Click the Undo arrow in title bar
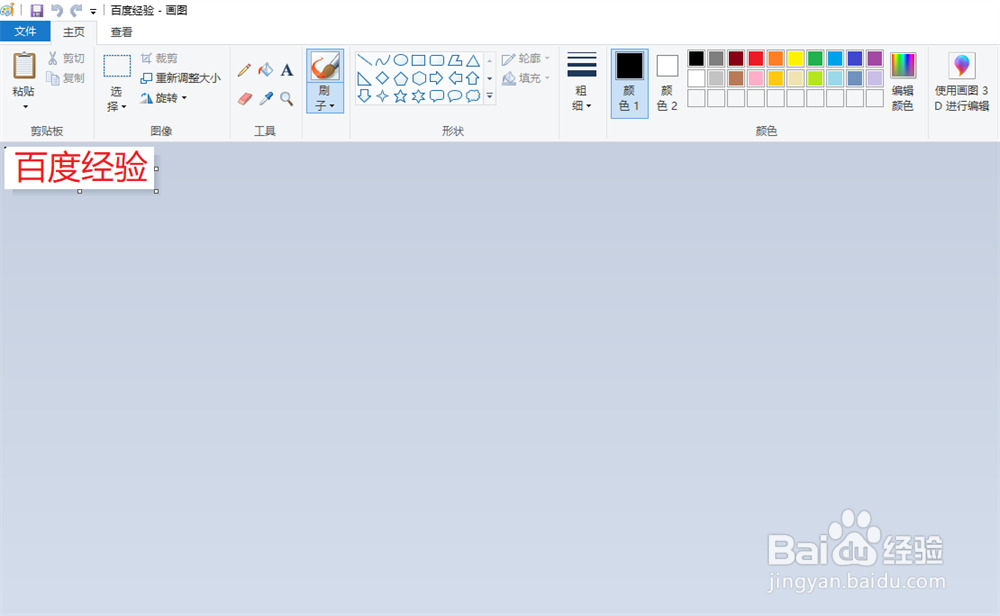Screen dimensions: 1000x616 [x=57, y=10]
